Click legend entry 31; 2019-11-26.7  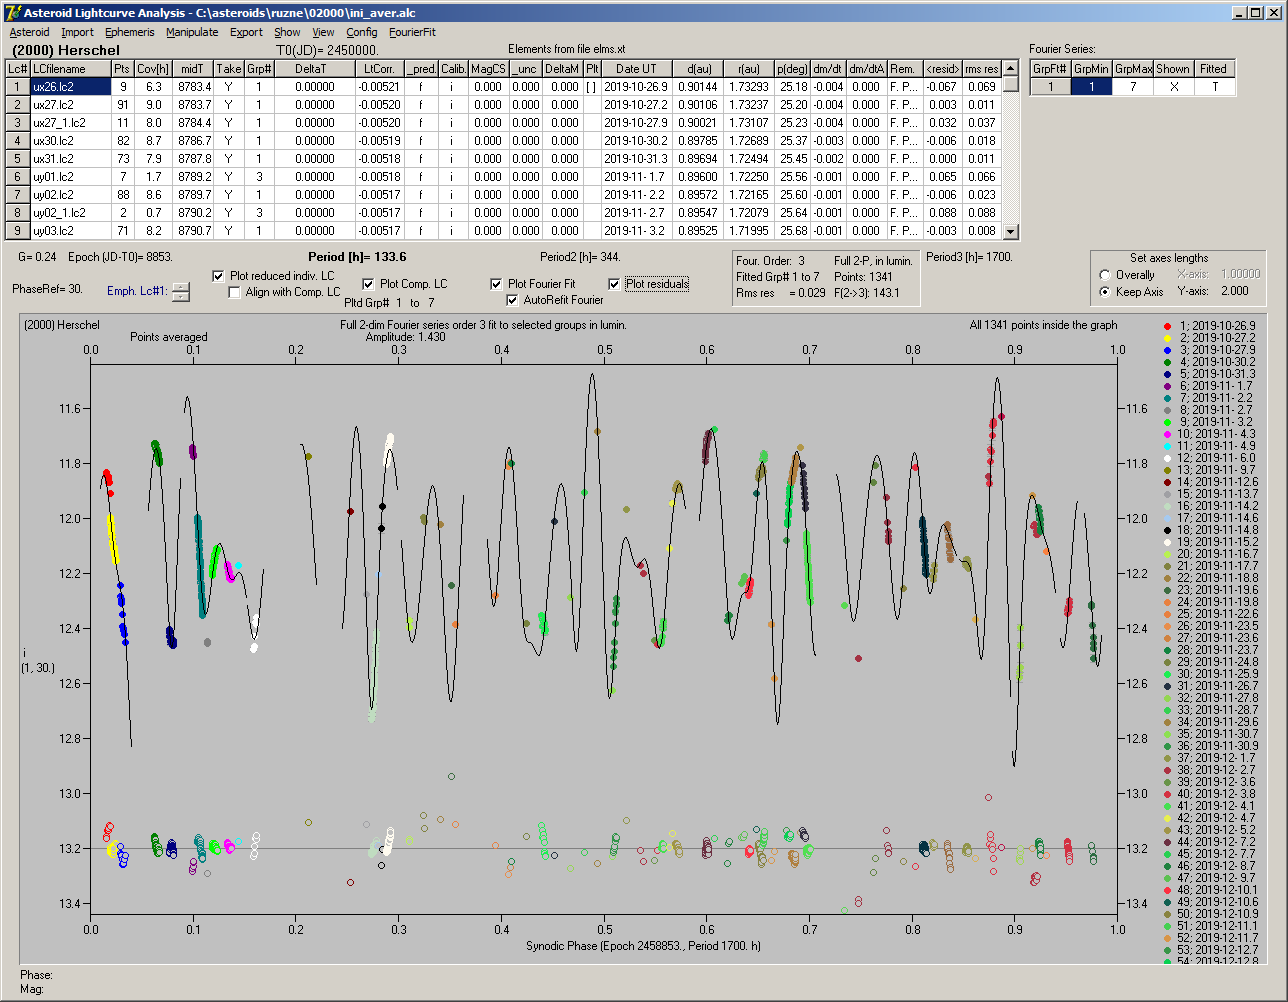click(1209, 686)
